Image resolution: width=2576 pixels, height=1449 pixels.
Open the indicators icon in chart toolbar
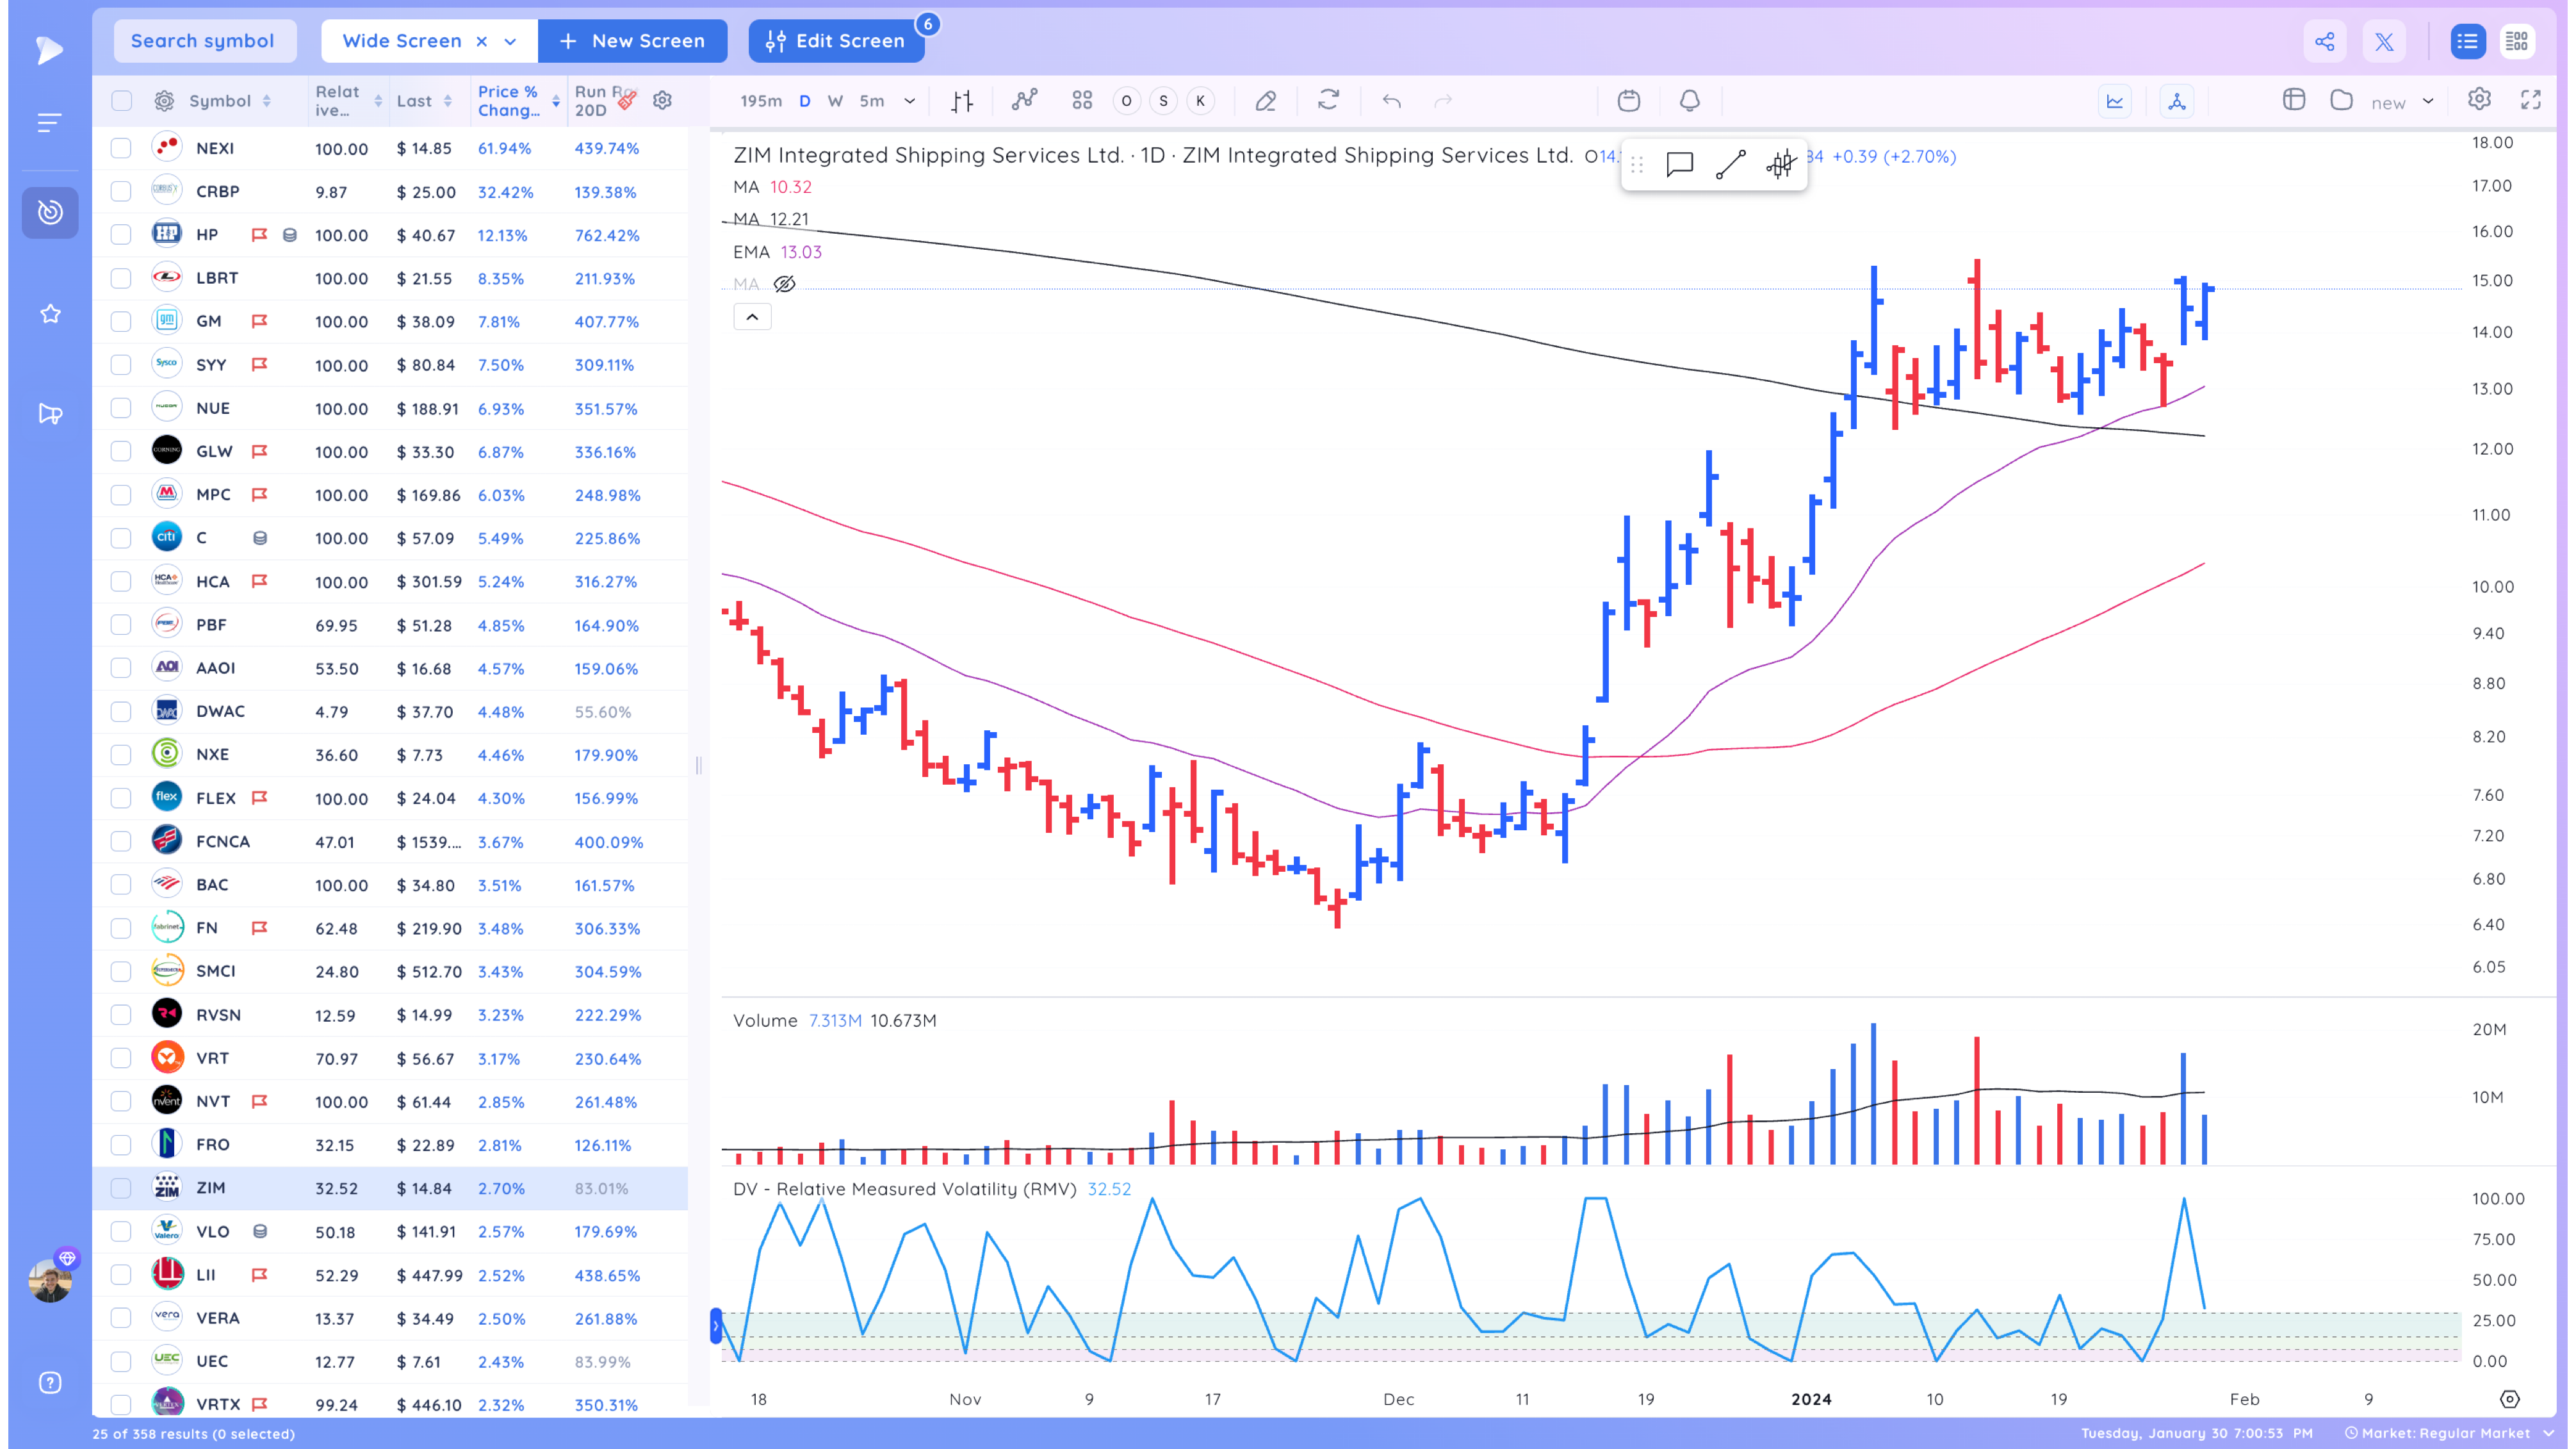point(1024,100)
